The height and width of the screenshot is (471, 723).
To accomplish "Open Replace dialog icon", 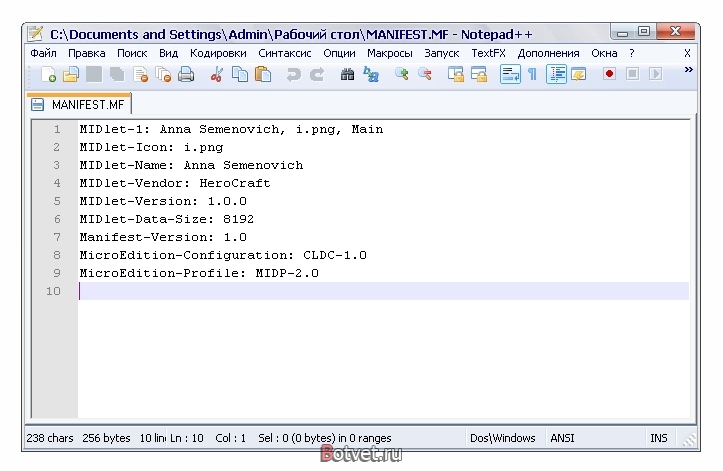I will point(371,74).
